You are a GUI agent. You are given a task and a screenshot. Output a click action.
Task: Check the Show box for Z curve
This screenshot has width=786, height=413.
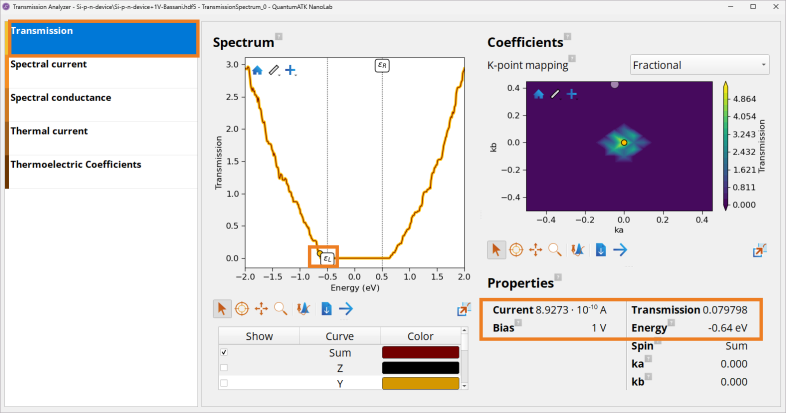coord(224,368)
